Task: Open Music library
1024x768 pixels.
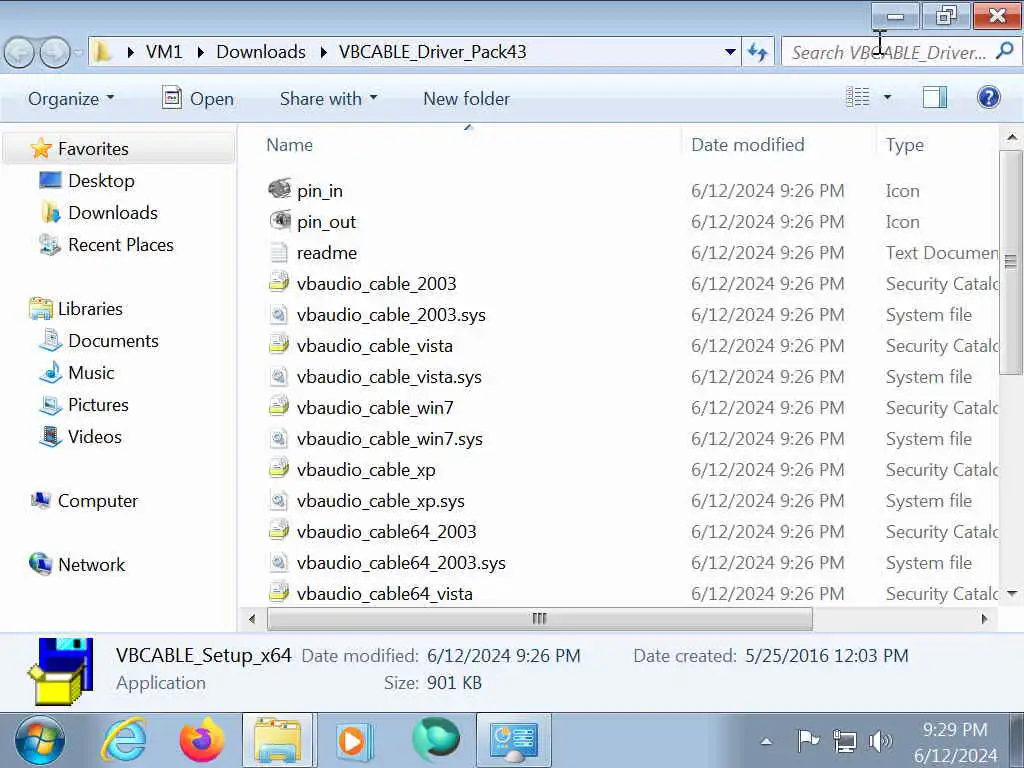Action: pos(91,372)
